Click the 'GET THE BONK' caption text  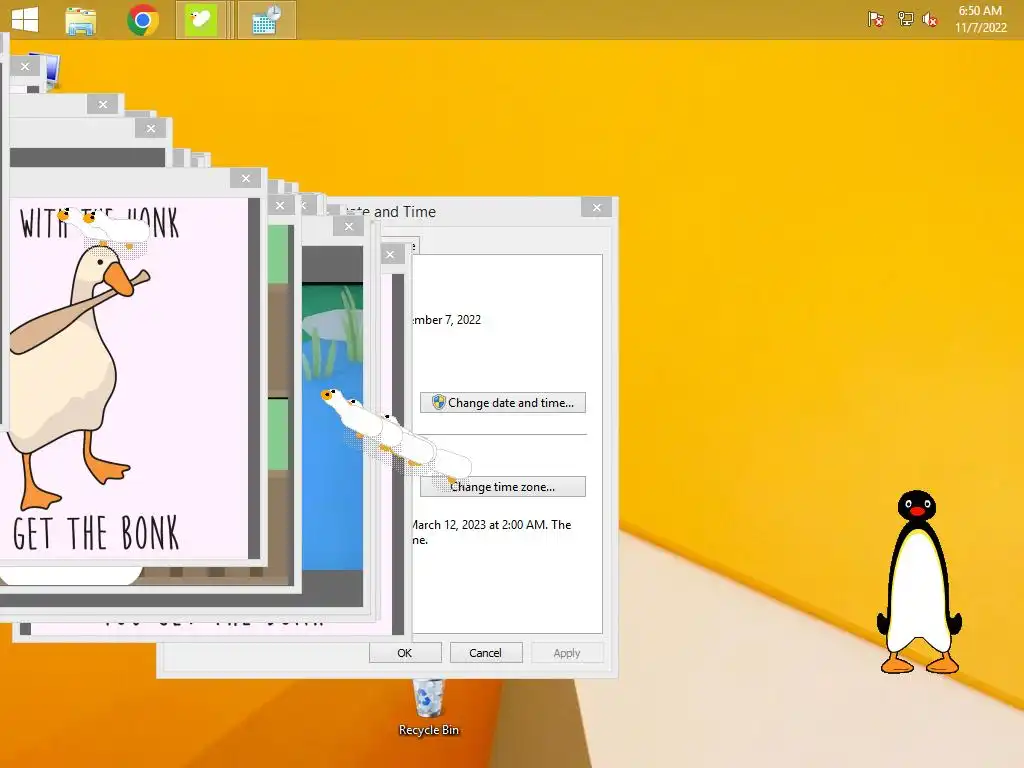(95, 533)
